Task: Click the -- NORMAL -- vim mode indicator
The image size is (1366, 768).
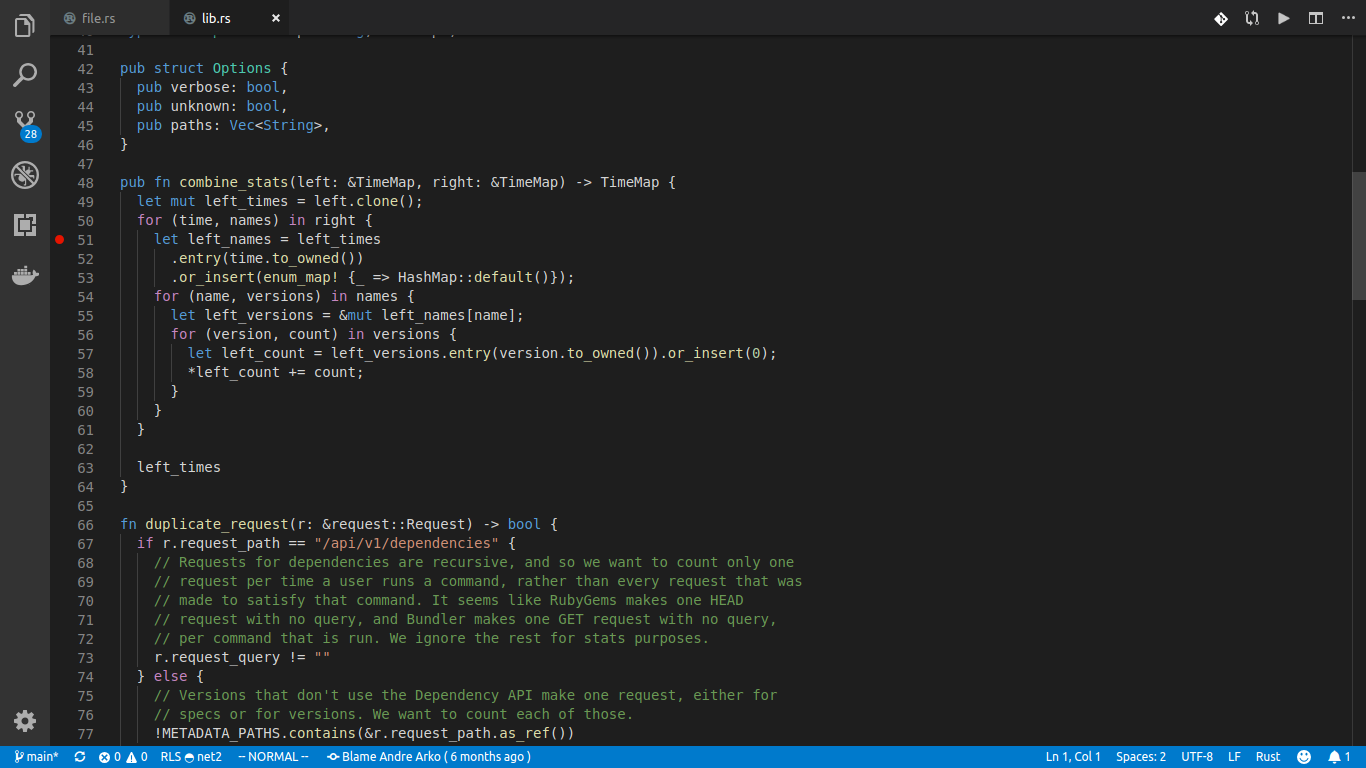Action: [274, 757]
